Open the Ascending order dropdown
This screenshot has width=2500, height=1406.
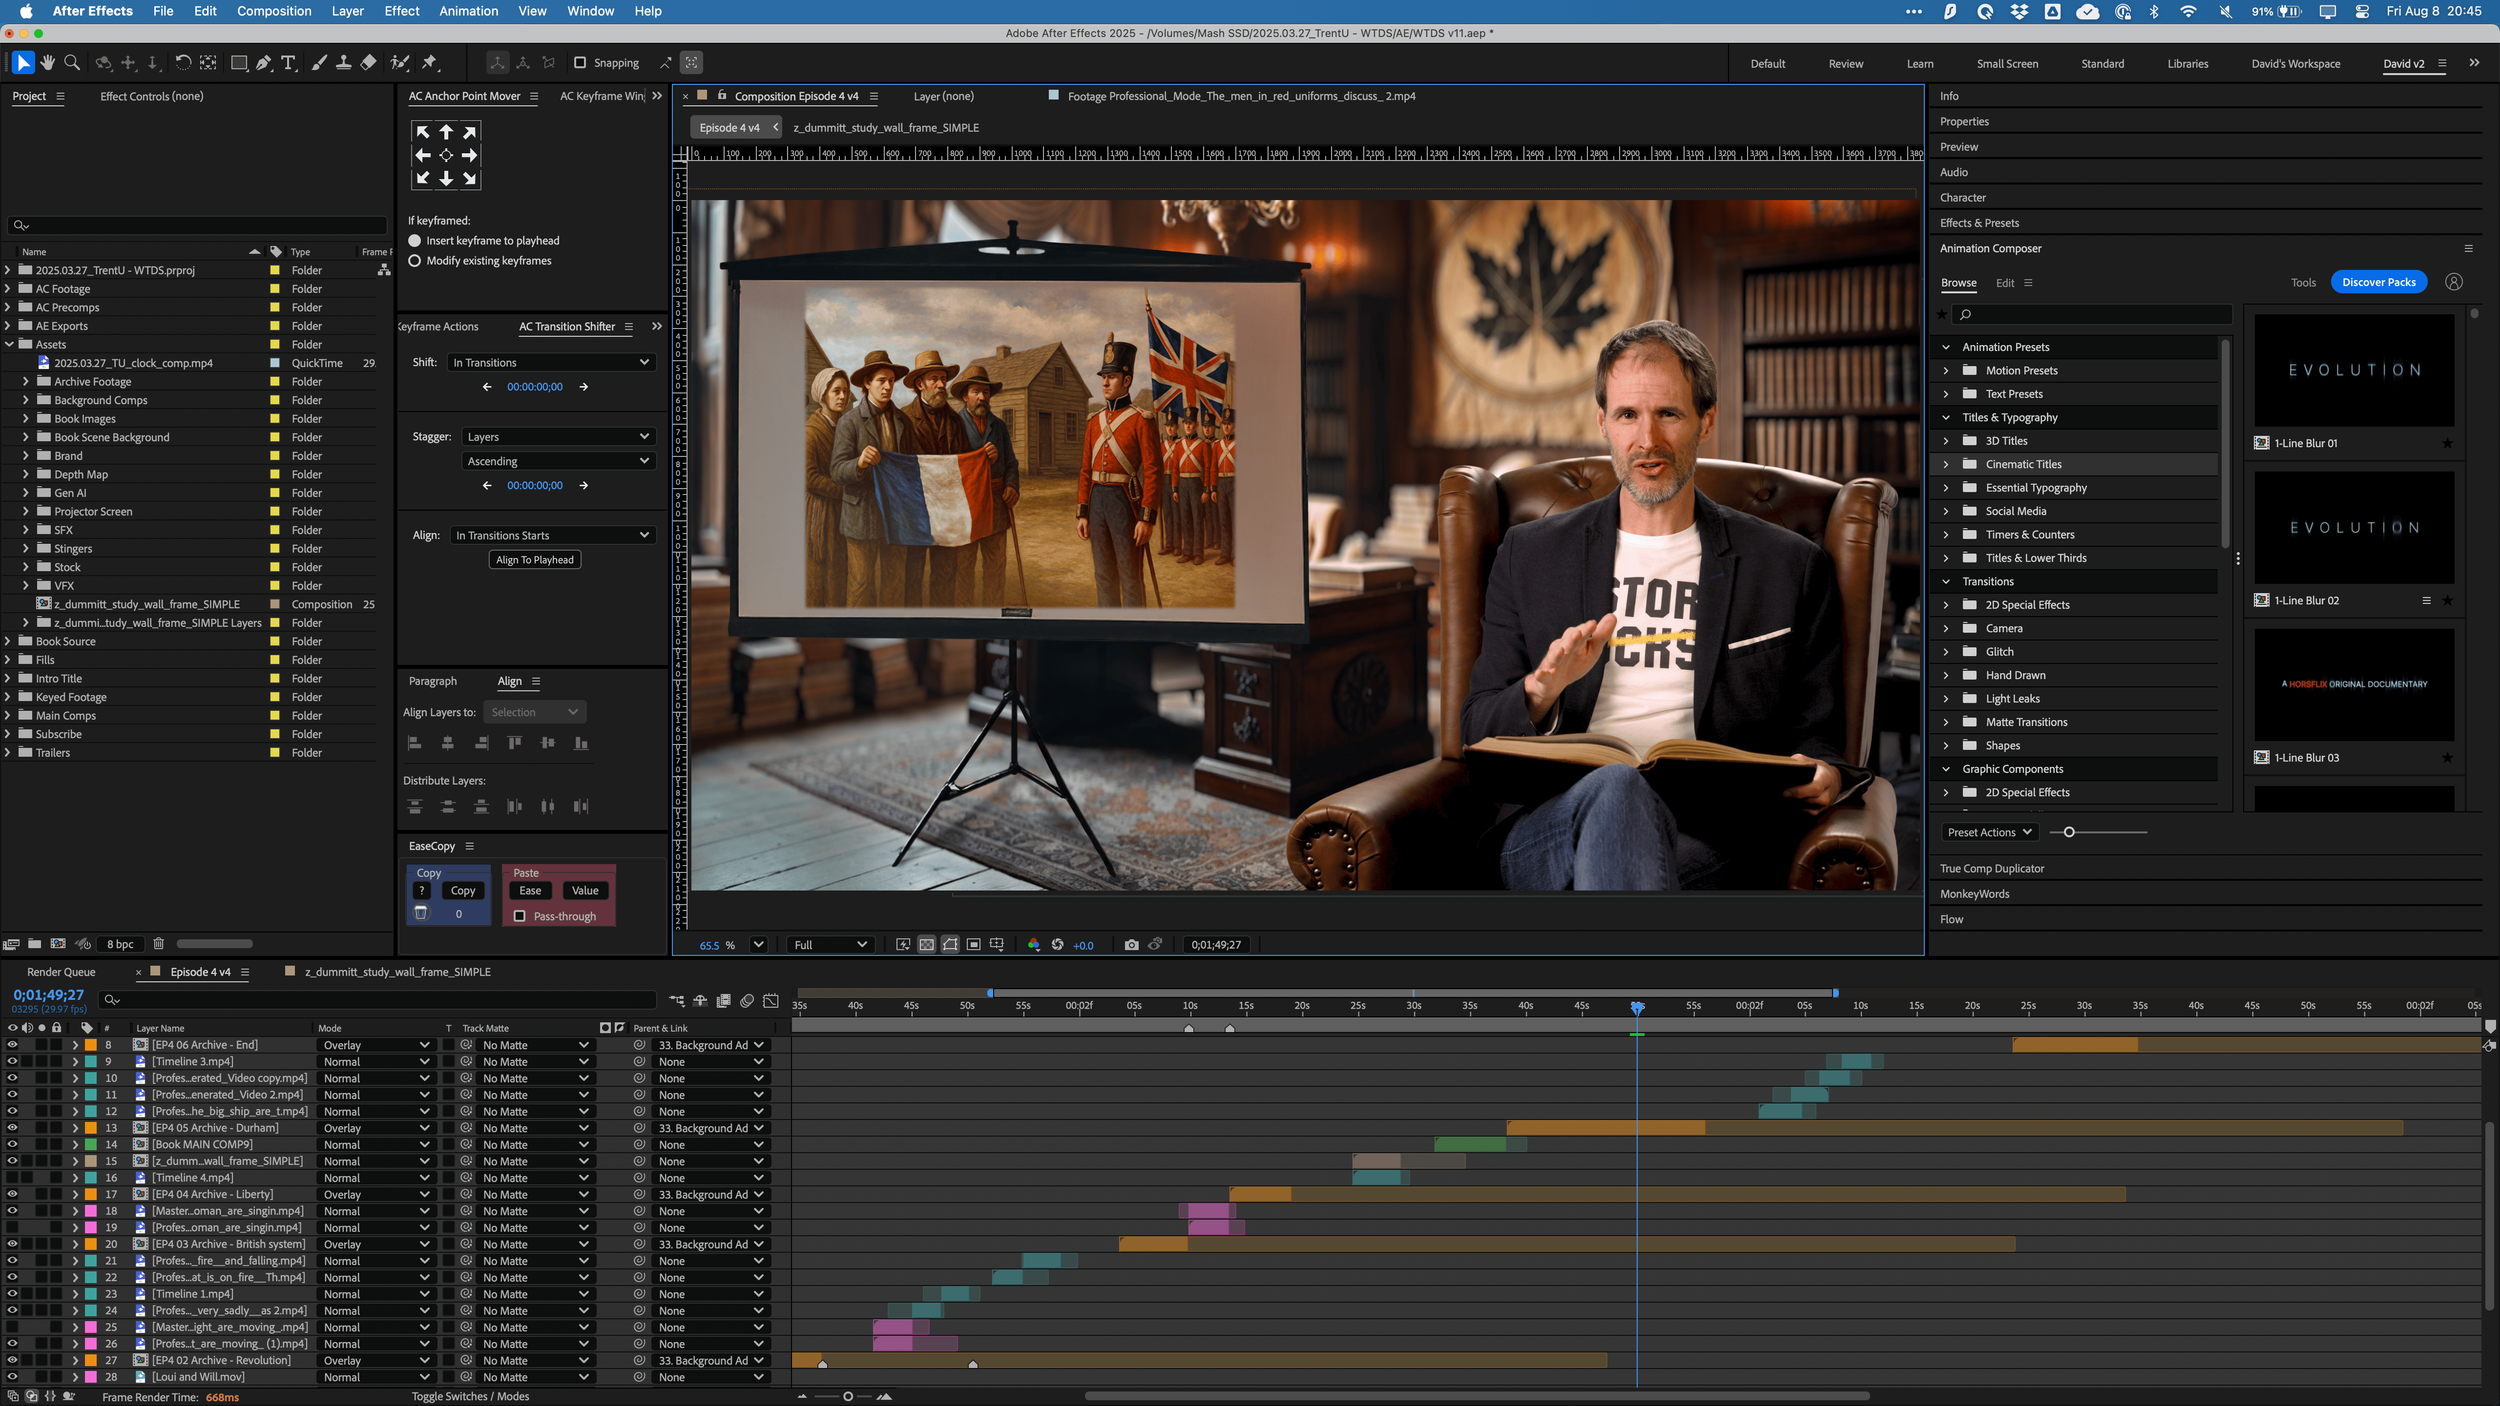pyautogui.click(x=558, y=461)
